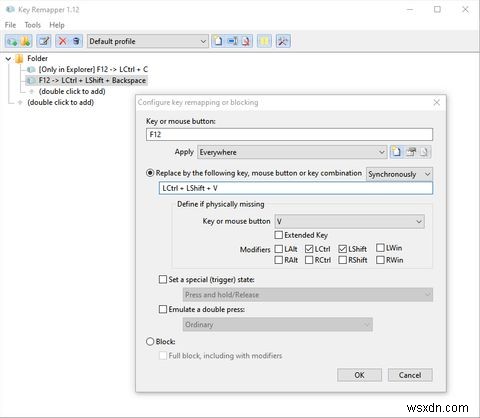
Task: Open the Key or mouse button V dropdown
Action: click(350, 221)
